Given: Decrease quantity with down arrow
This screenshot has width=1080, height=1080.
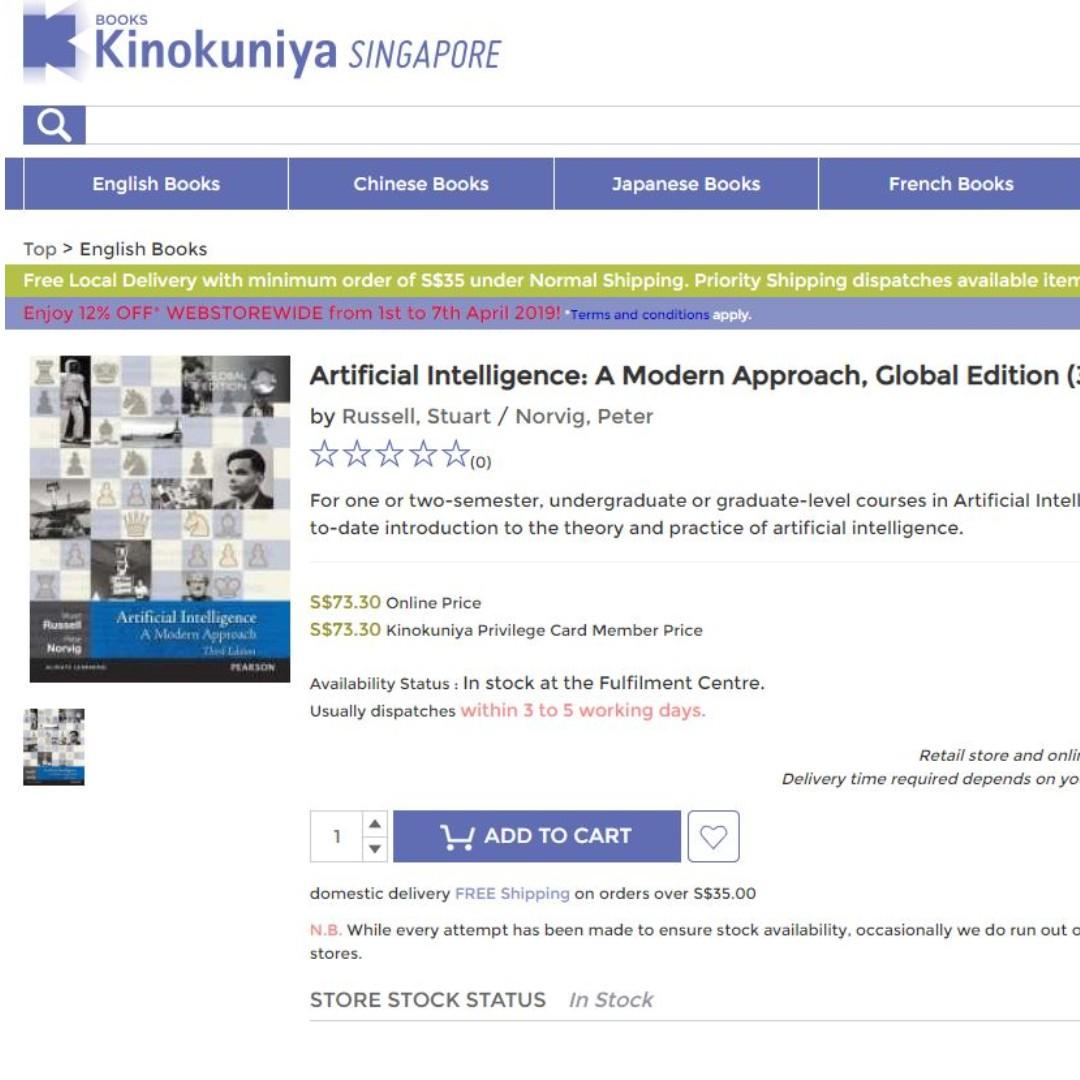Looking at the screenshot, I should 375,849.
